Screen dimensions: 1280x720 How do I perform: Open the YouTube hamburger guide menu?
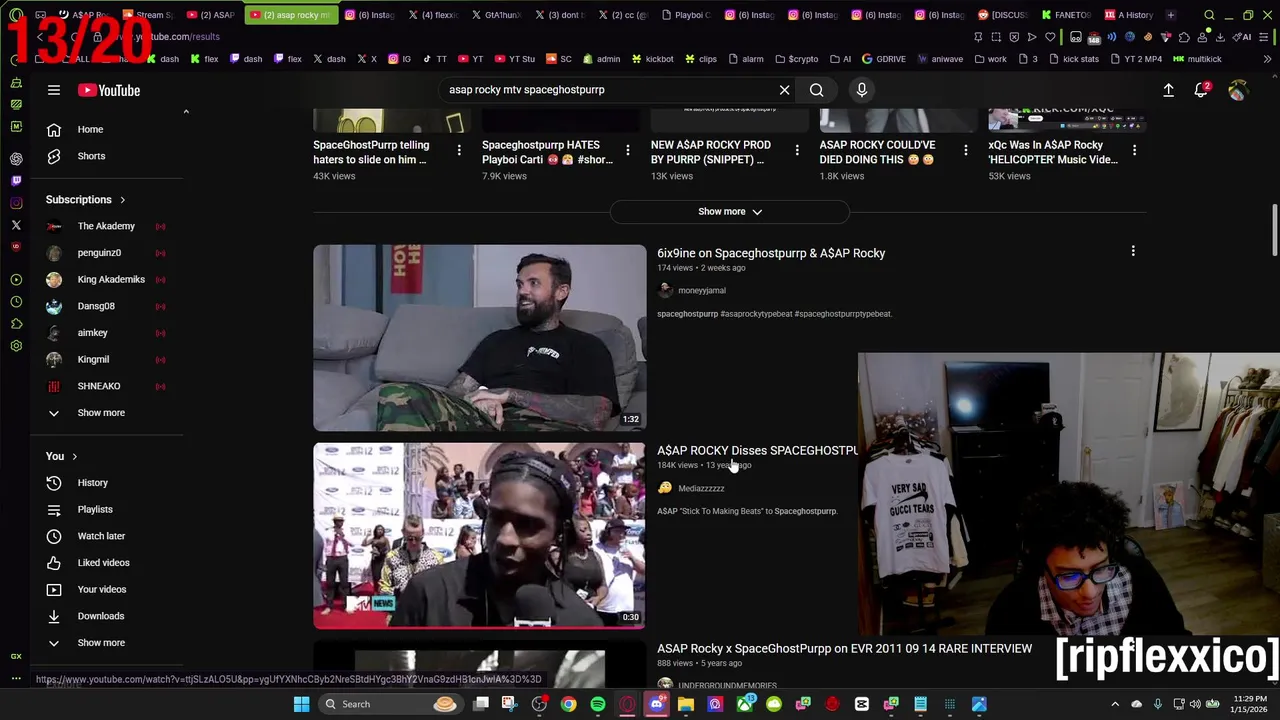tap(54, 90)
